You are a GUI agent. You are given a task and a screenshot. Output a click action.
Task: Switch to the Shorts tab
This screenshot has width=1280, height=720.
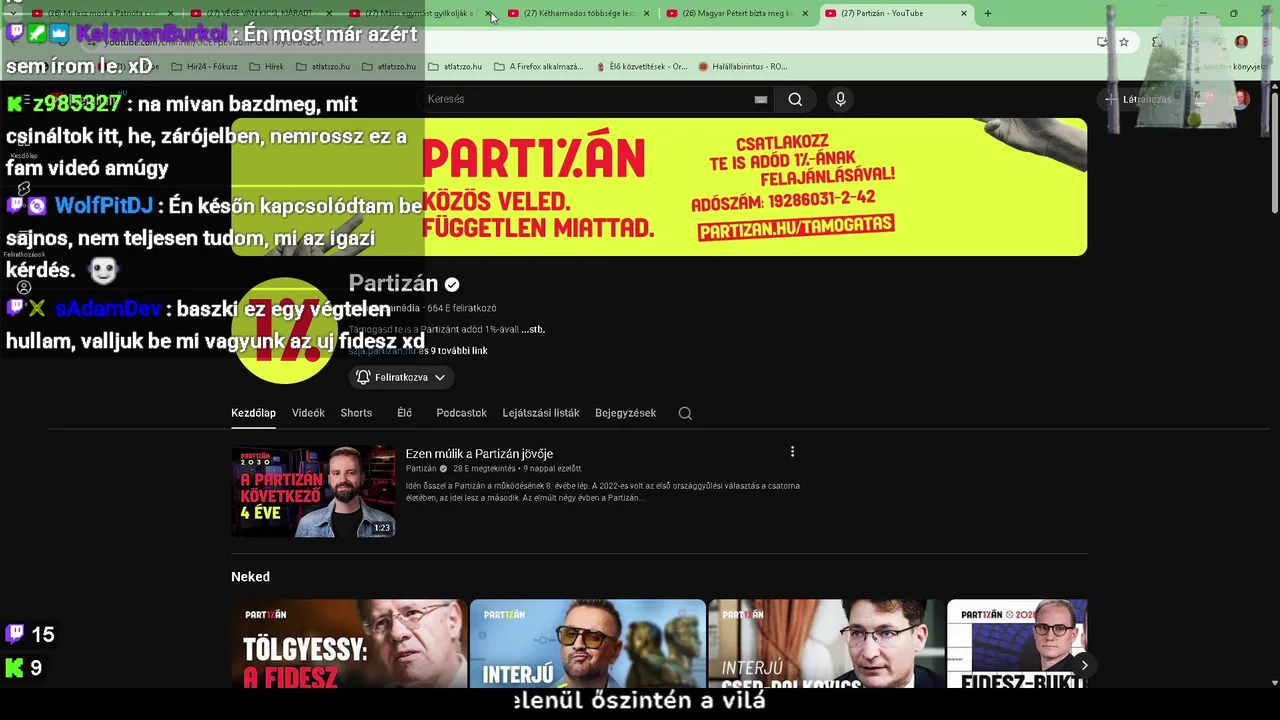[x=356, y=413]
